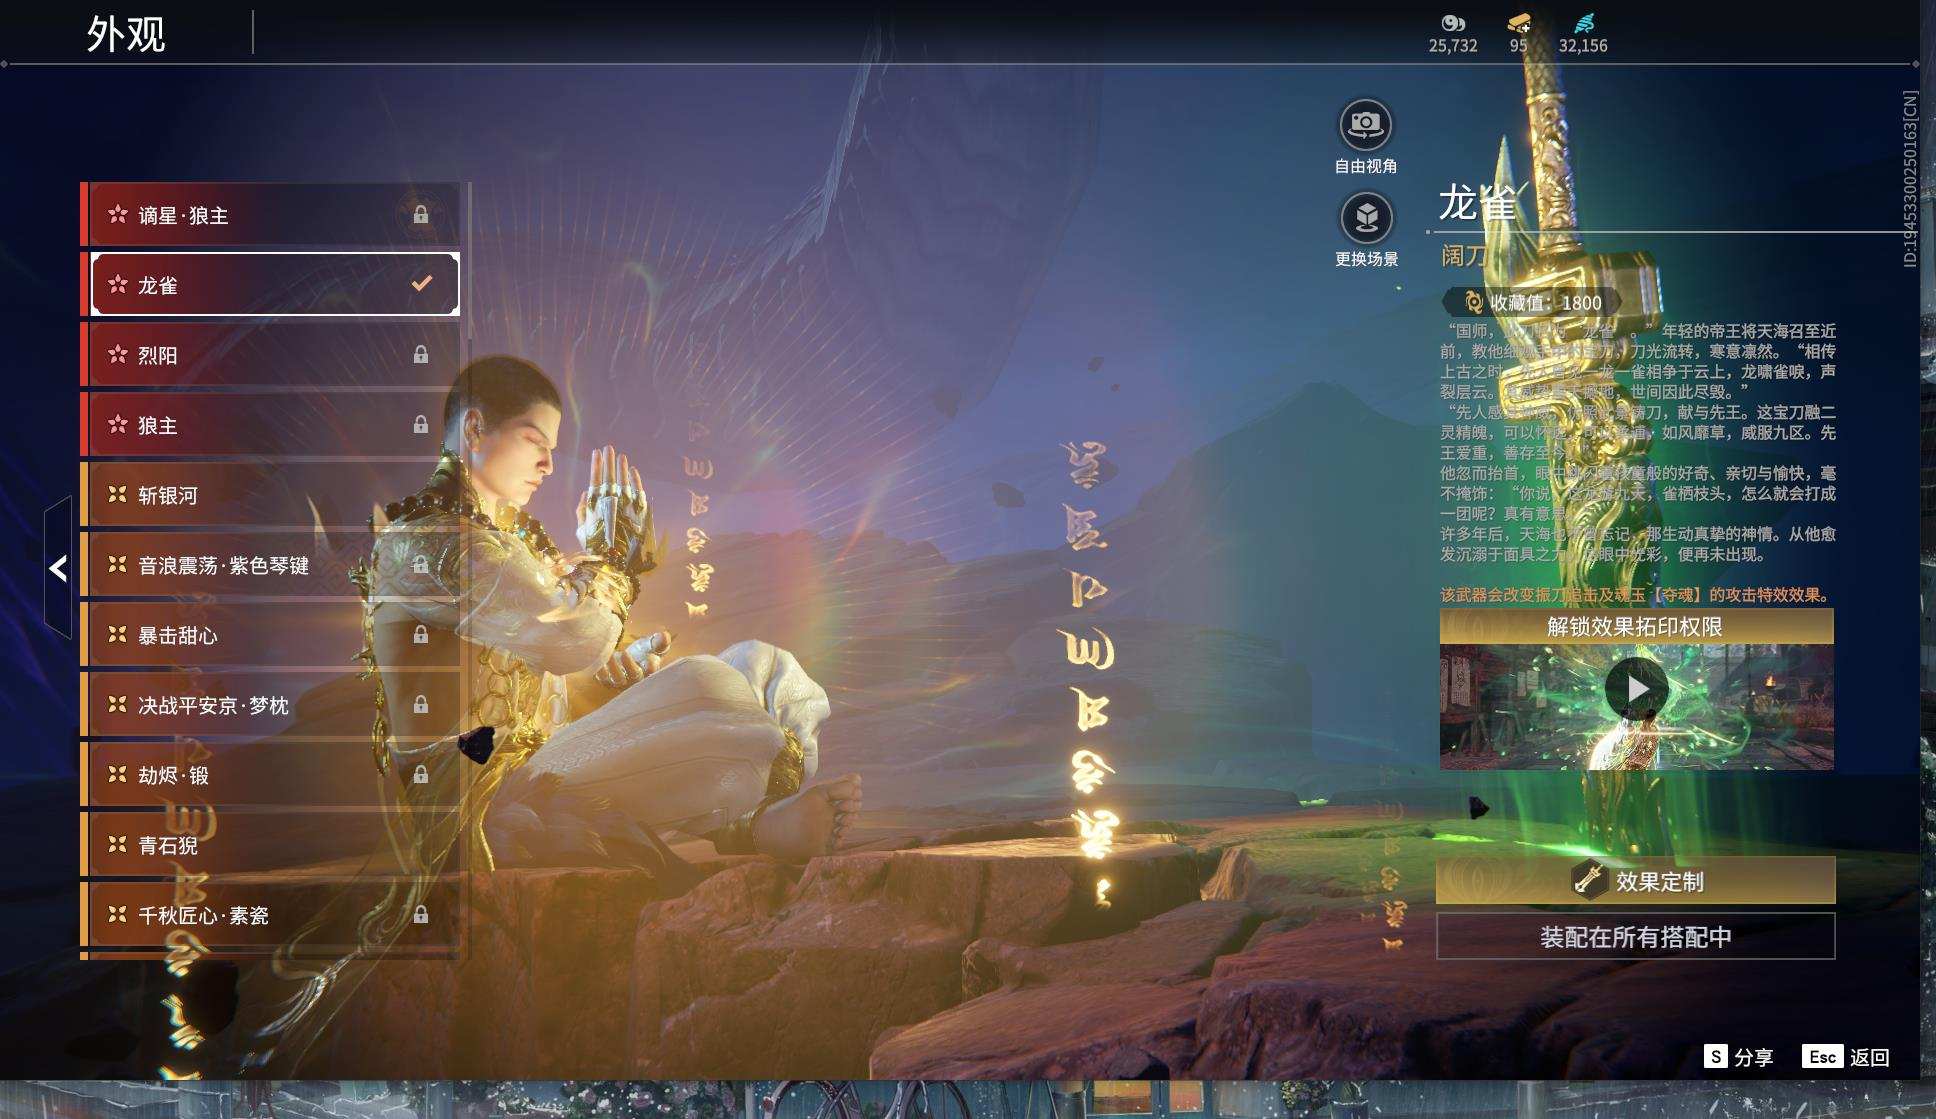Click the rarity star icon beside 烈阳

[118, 354]
